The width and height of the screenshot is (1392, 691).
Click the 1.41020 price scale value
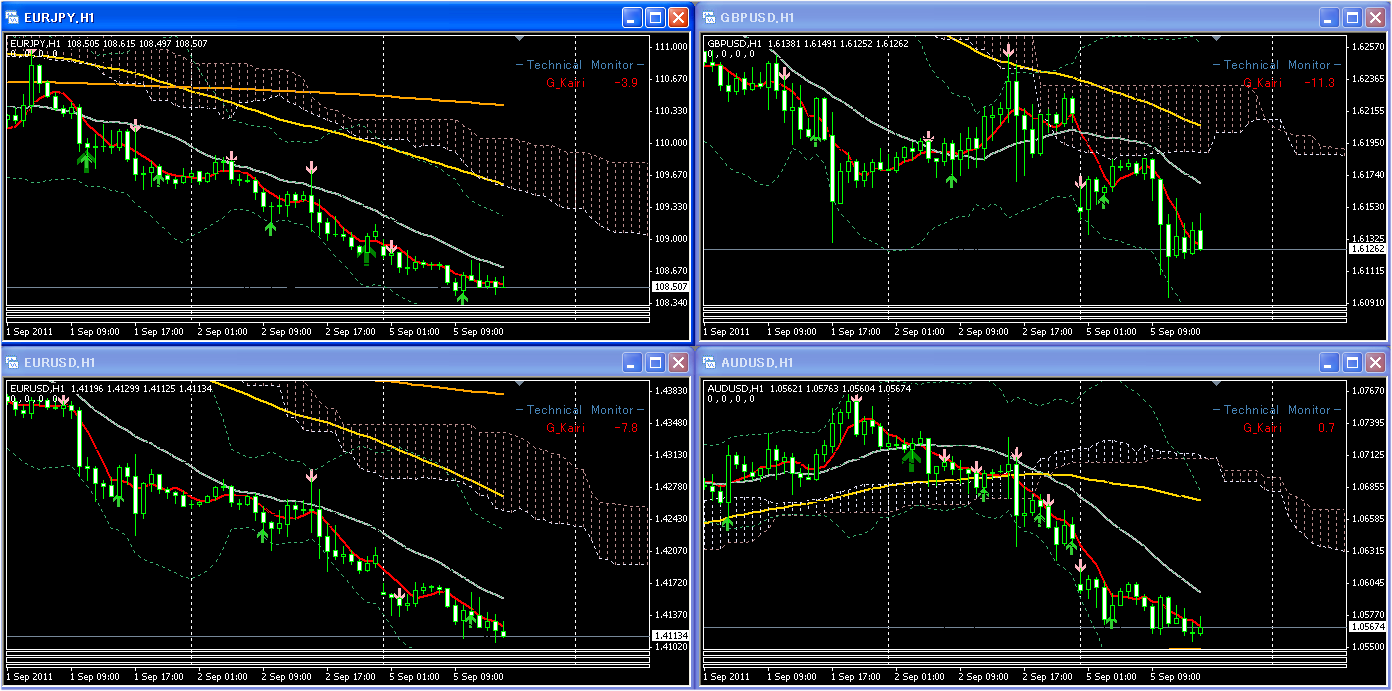tap(670, 647)
